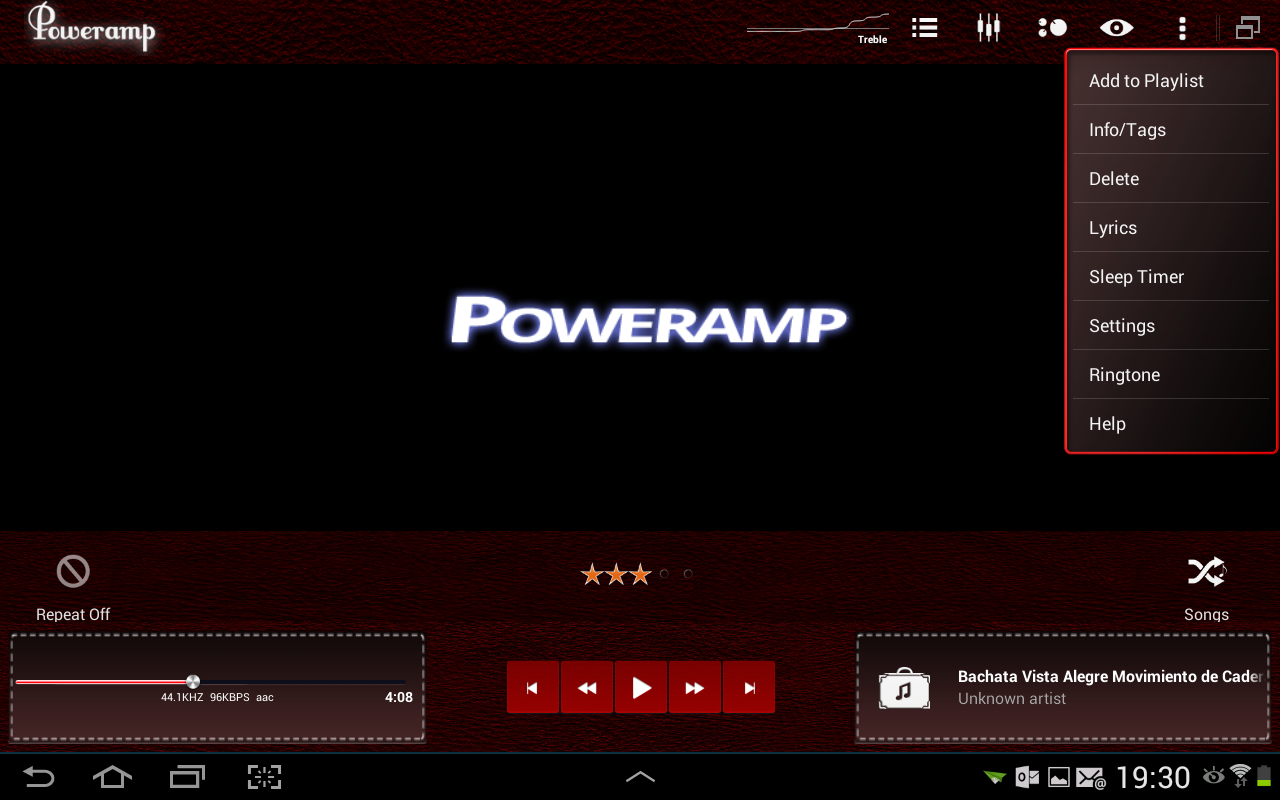Set rating to three stars

pyautogui.click(x=640, y=574)
